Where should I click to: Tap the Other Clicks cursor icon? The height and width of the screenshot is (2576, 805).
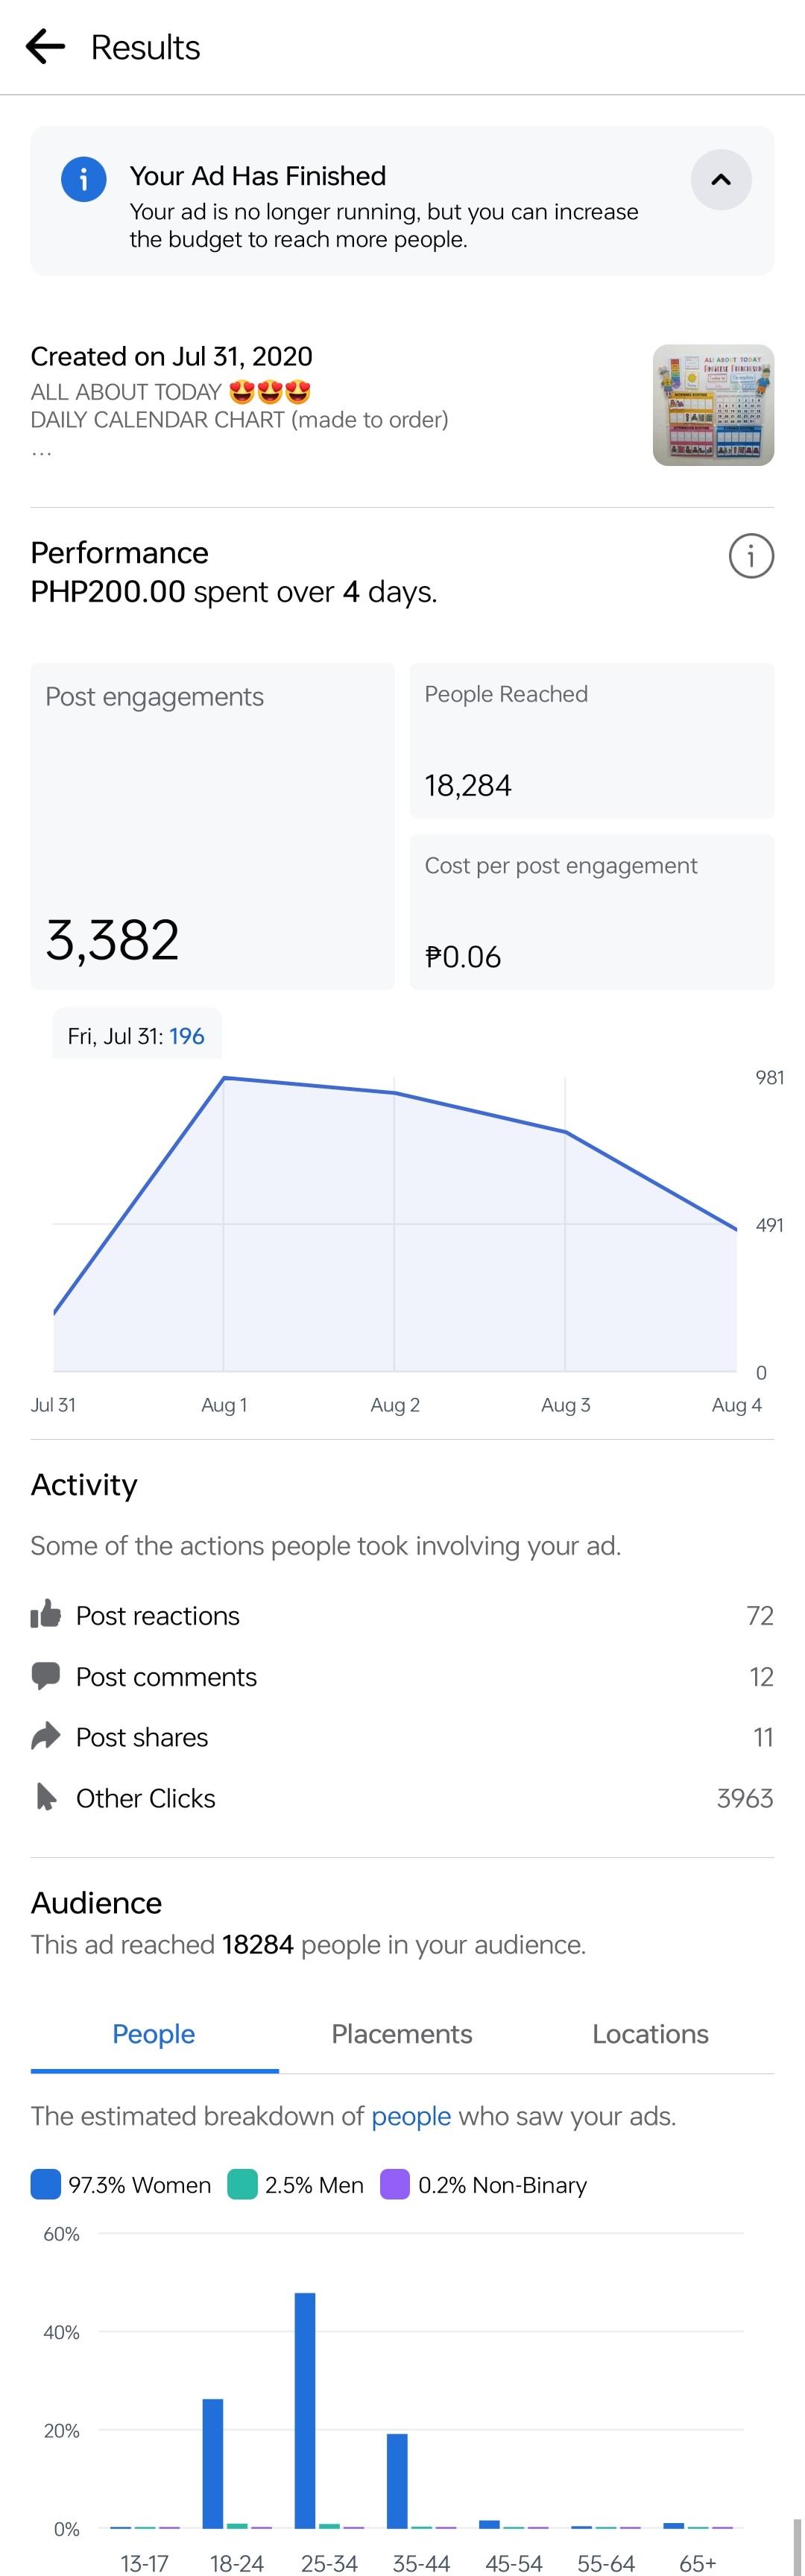pos(46,1797)
